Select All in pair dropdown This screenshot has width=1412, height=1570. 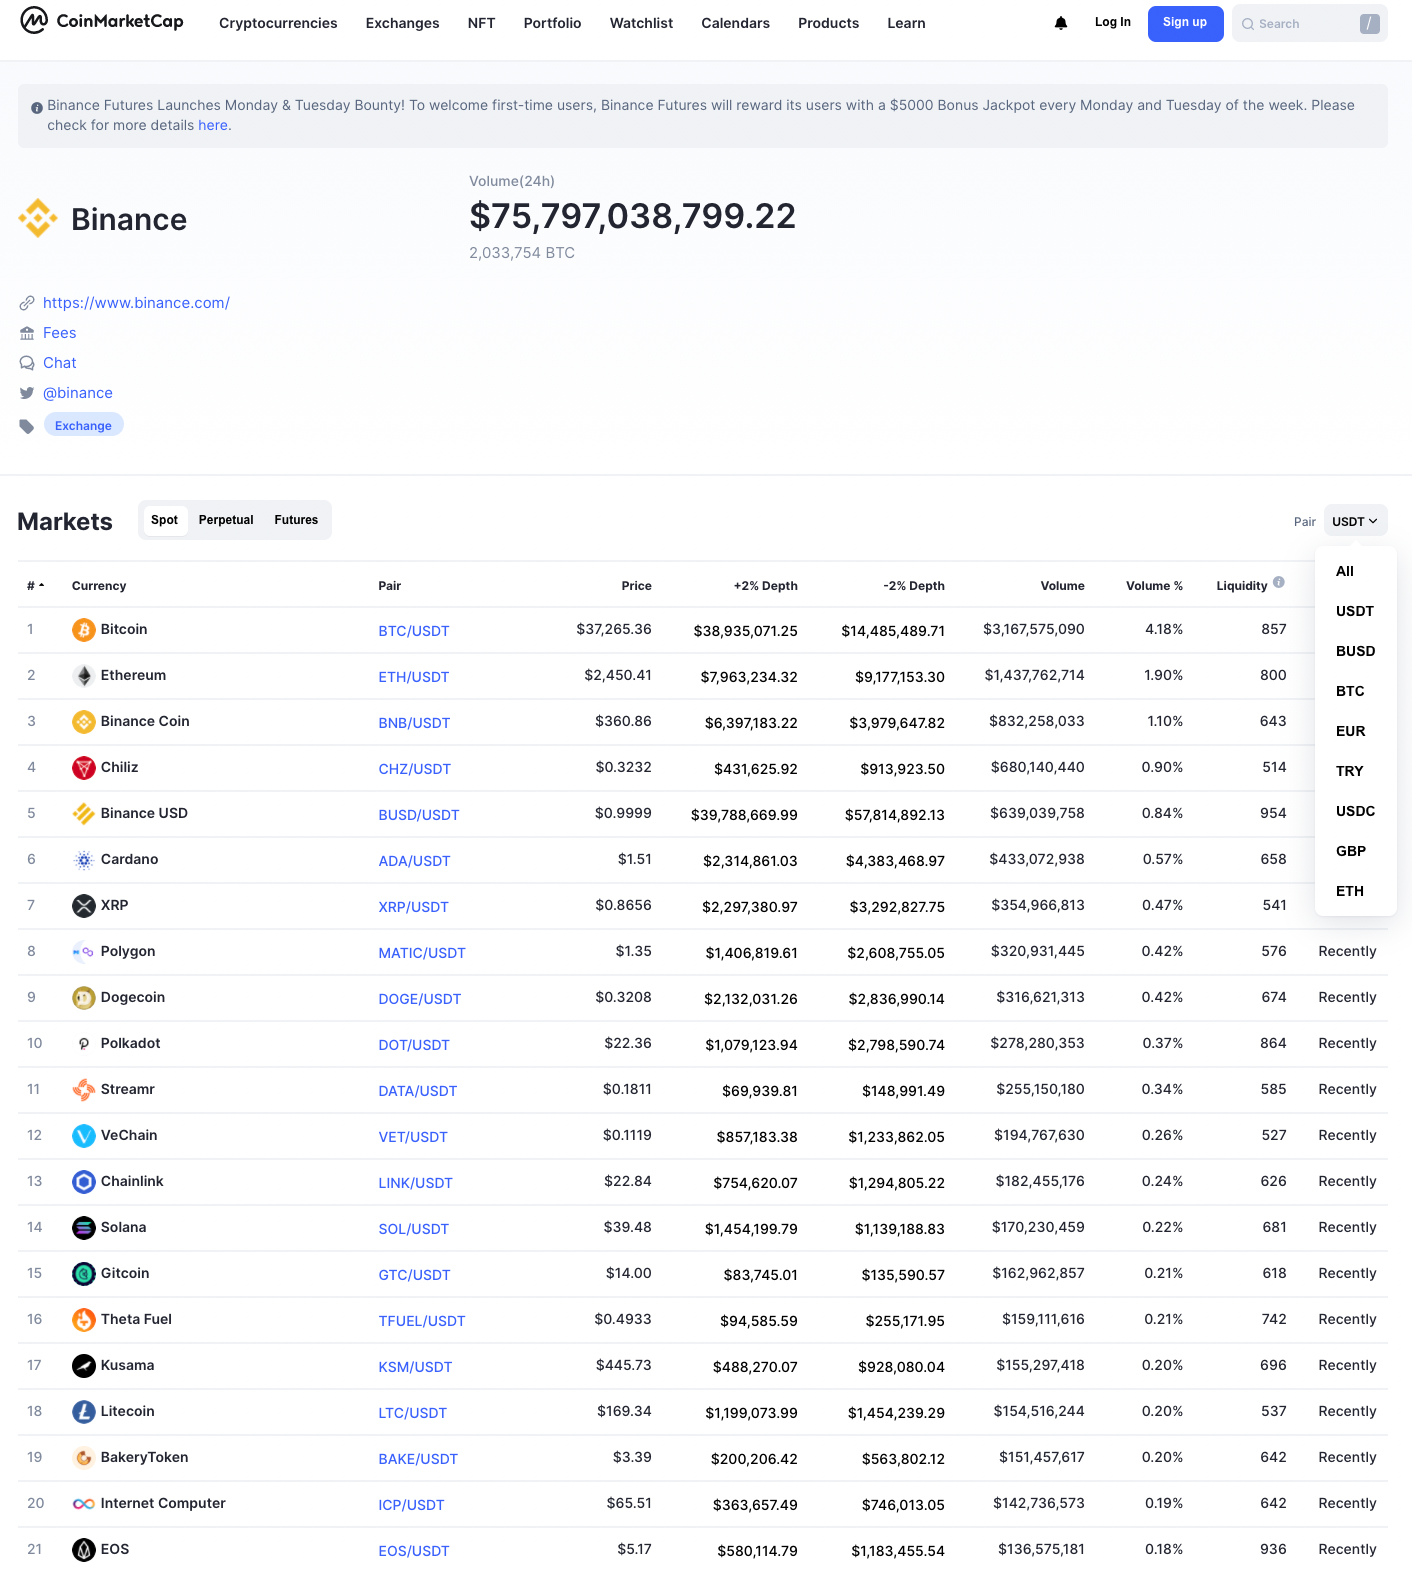(x=1345, y=571)
